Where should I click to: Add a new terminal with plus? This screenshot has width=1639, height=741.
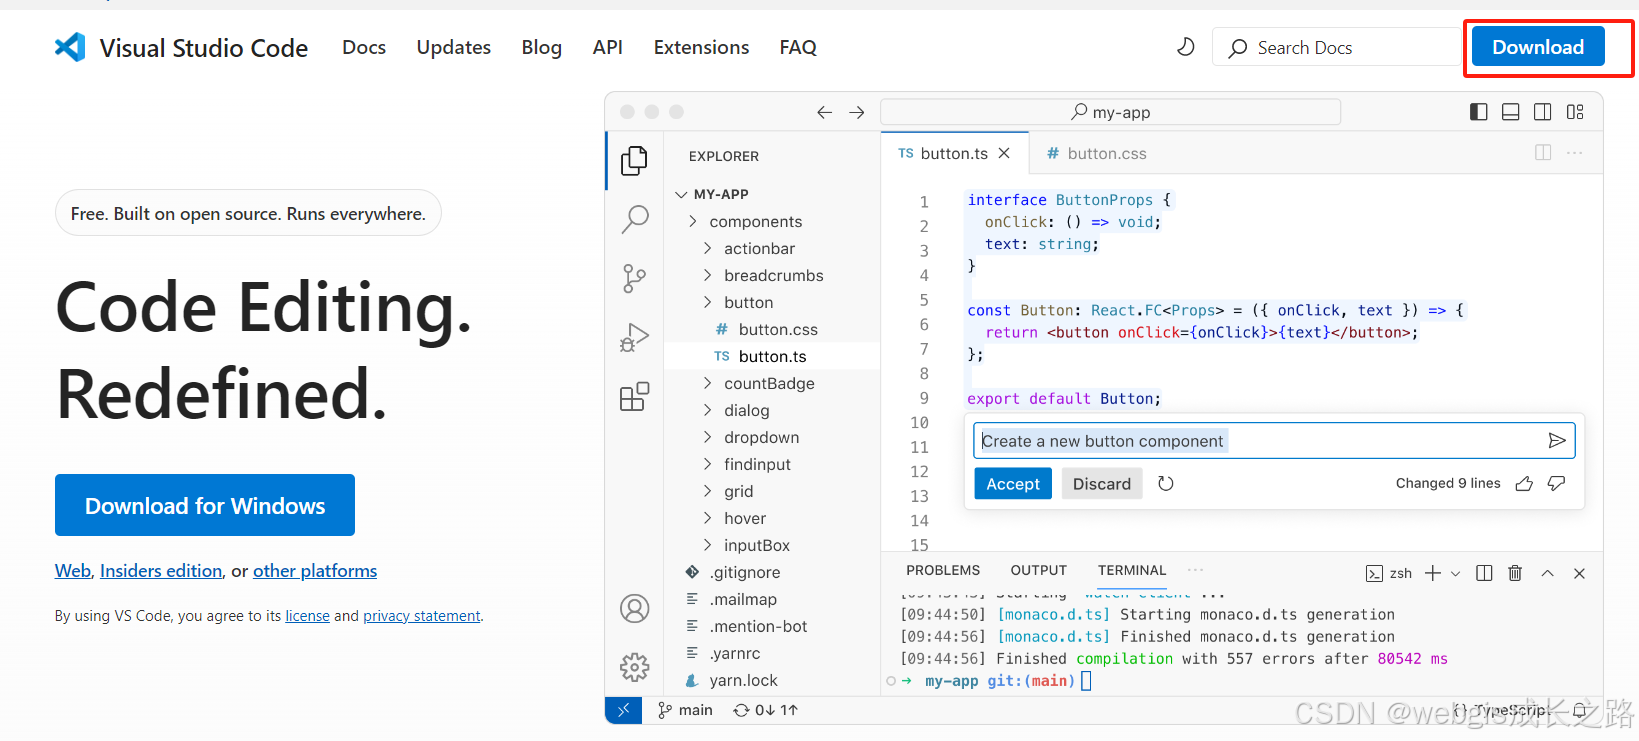coord(1433,573)
